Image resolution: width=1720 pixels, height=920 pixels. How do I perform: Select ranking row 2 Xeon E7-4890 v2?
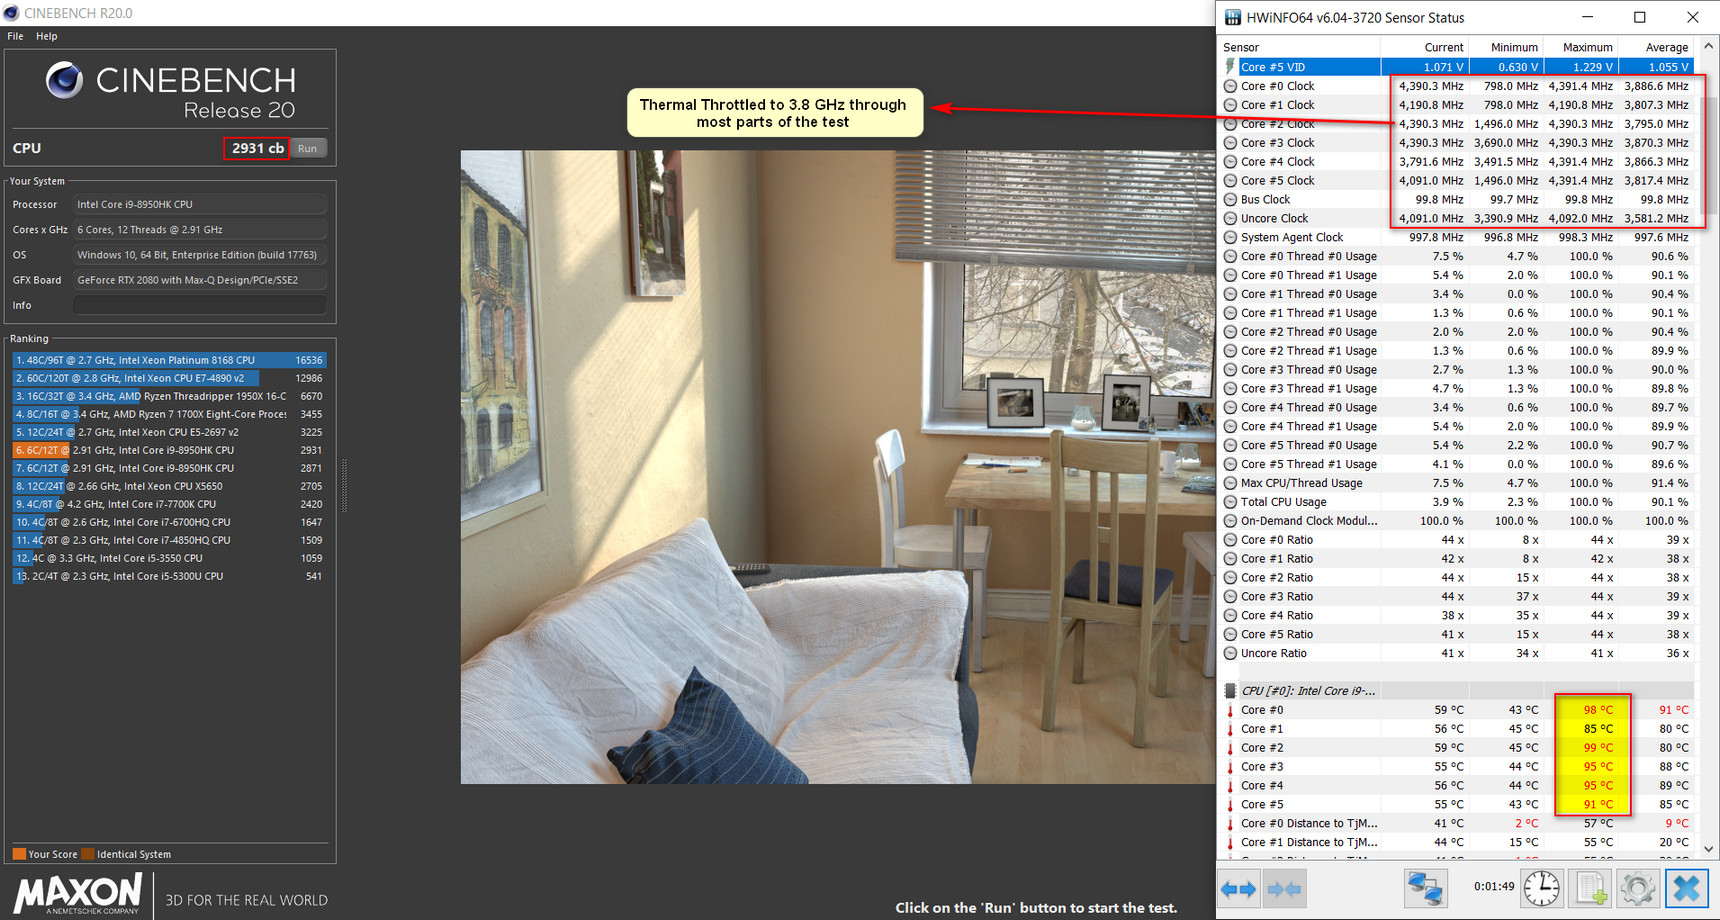(x=169, y=378)
